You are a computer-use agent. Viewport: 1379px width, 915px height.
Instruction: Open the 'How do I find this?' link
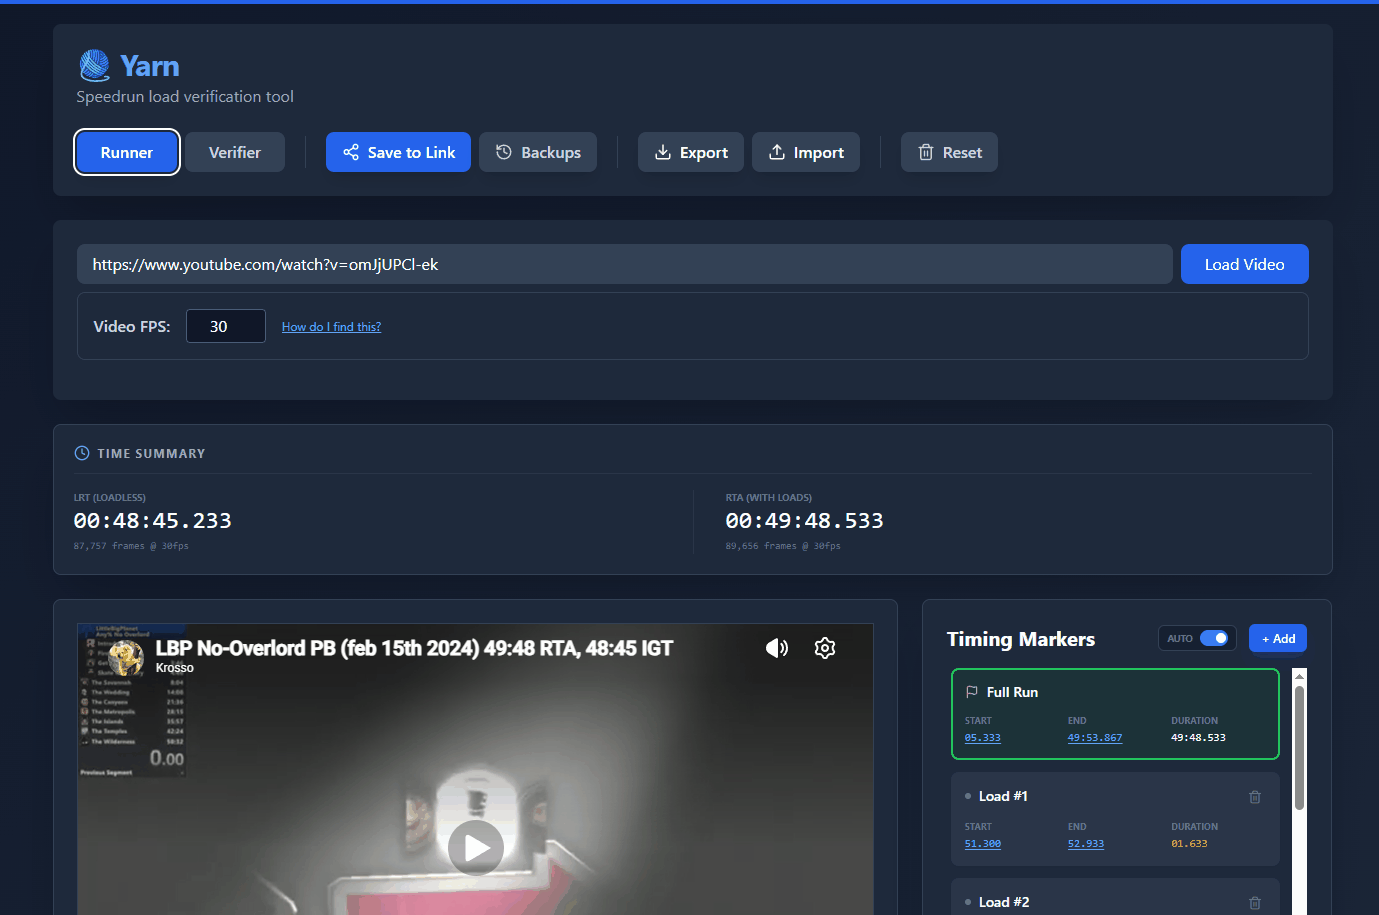pyautogui.click(x=331, y=327)
